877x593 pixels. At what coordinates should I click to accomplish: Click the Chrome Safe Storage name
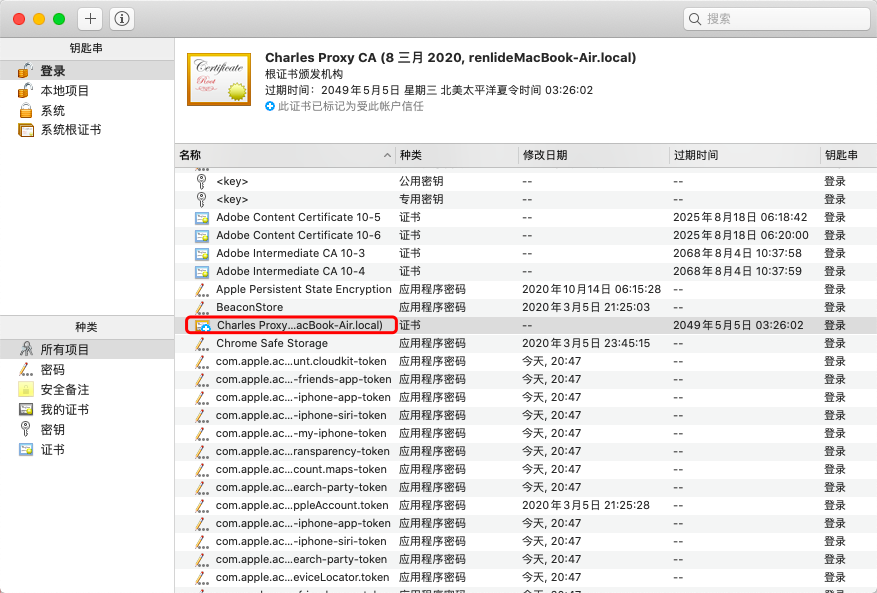click(x=272, y=343)
